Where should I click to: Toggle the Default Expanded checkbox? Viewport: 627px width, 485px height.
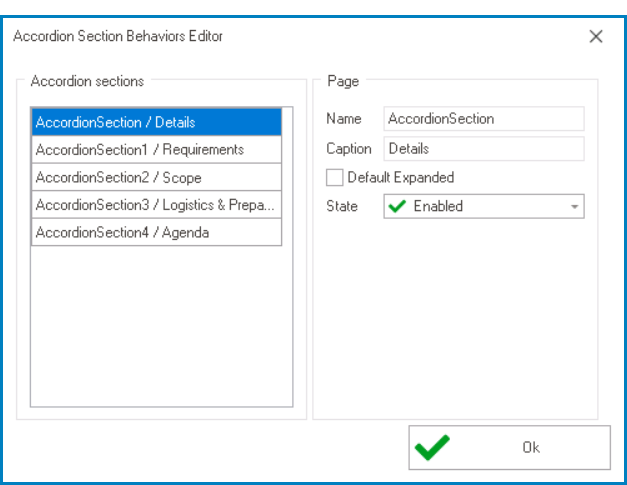tap(335, 178)
